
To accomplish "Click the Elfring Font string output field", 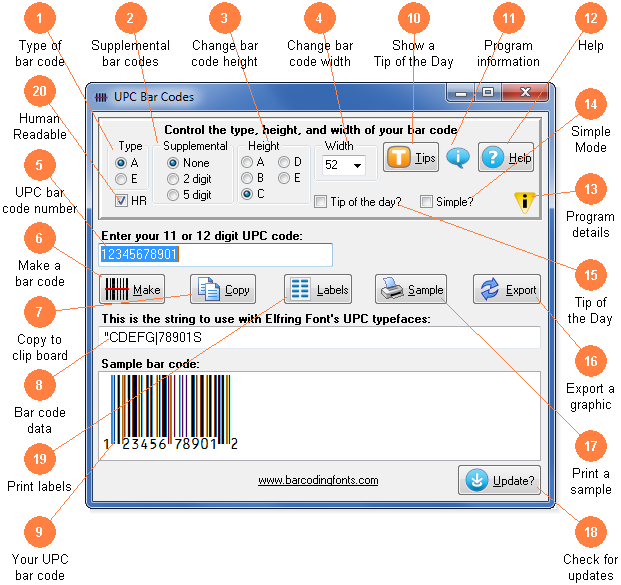I will (319, 337).
